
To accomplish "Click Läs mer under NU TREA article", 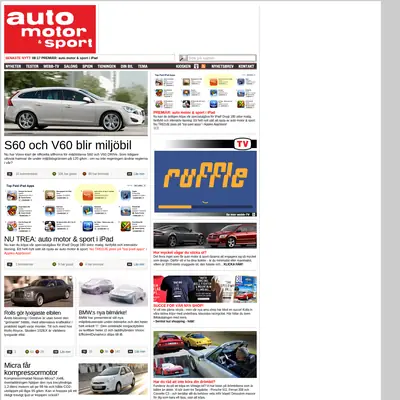I will (x=139, y=264).
